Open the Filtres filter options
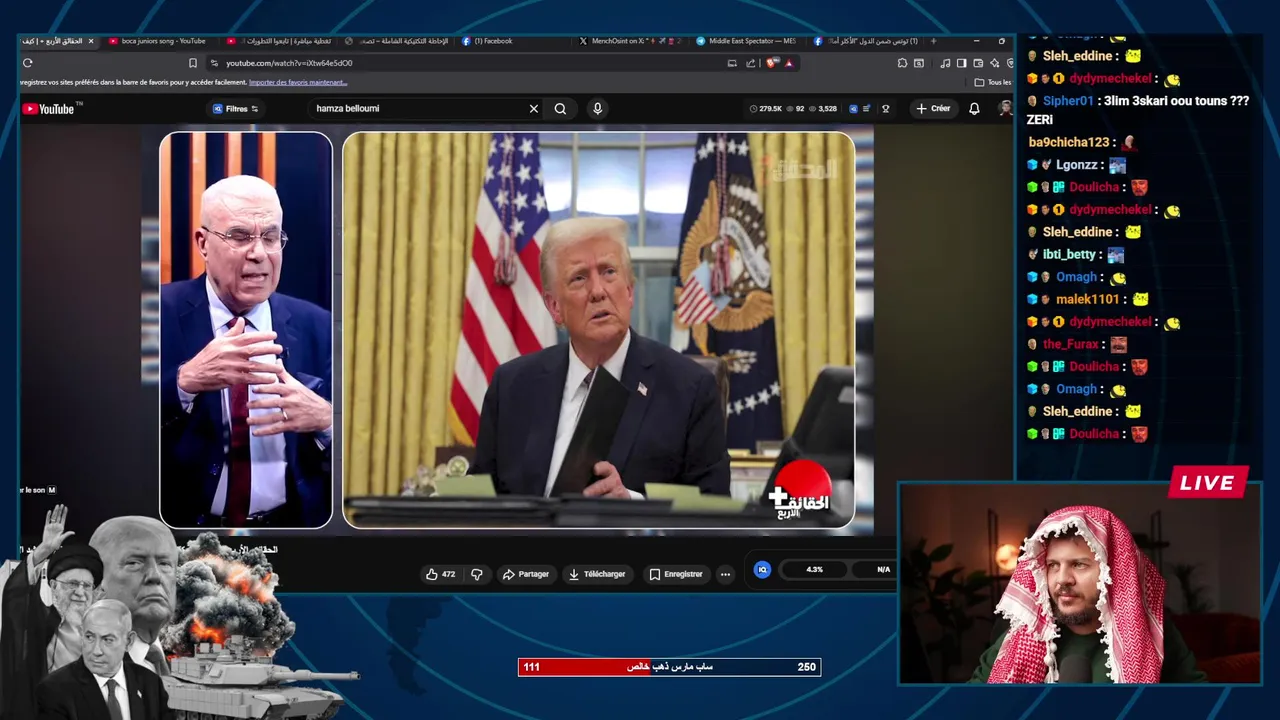This screenshot has height=720, width=1280. point(236,109)
